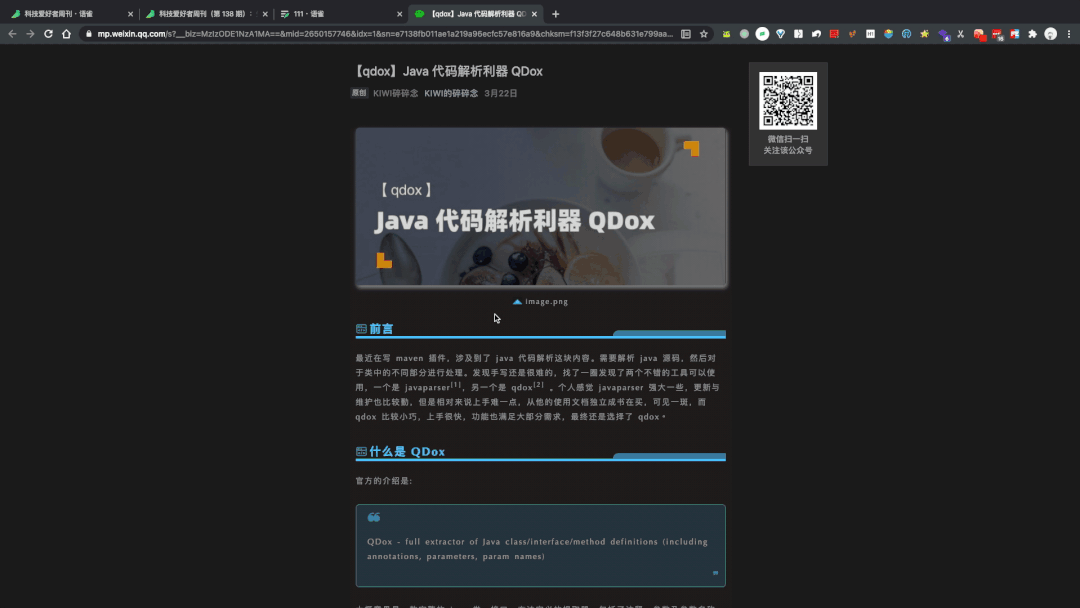Bookmark this page with star icon
Image resolution: width=1080 pixels, height=608 pixels.
tap(704, 34)
